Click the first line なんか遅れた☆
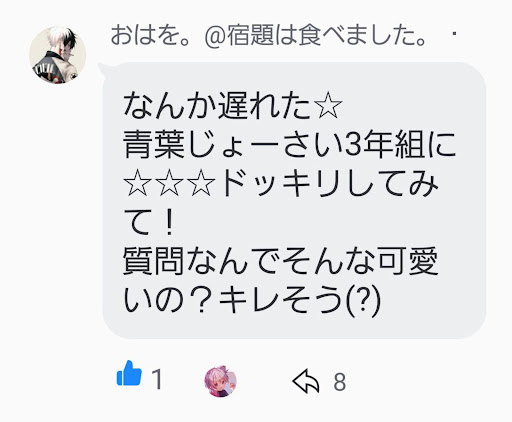 coord(233,106)
